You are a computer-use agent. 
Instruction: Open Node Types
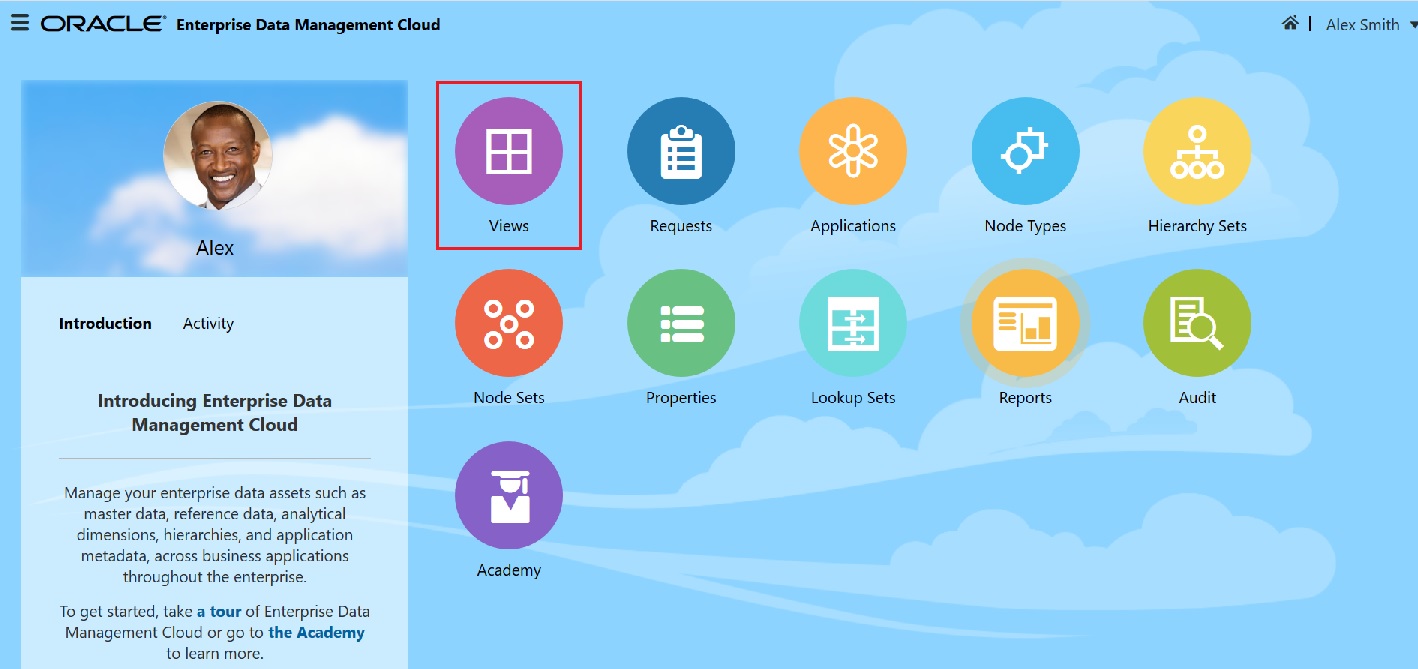coord(1025,150)
